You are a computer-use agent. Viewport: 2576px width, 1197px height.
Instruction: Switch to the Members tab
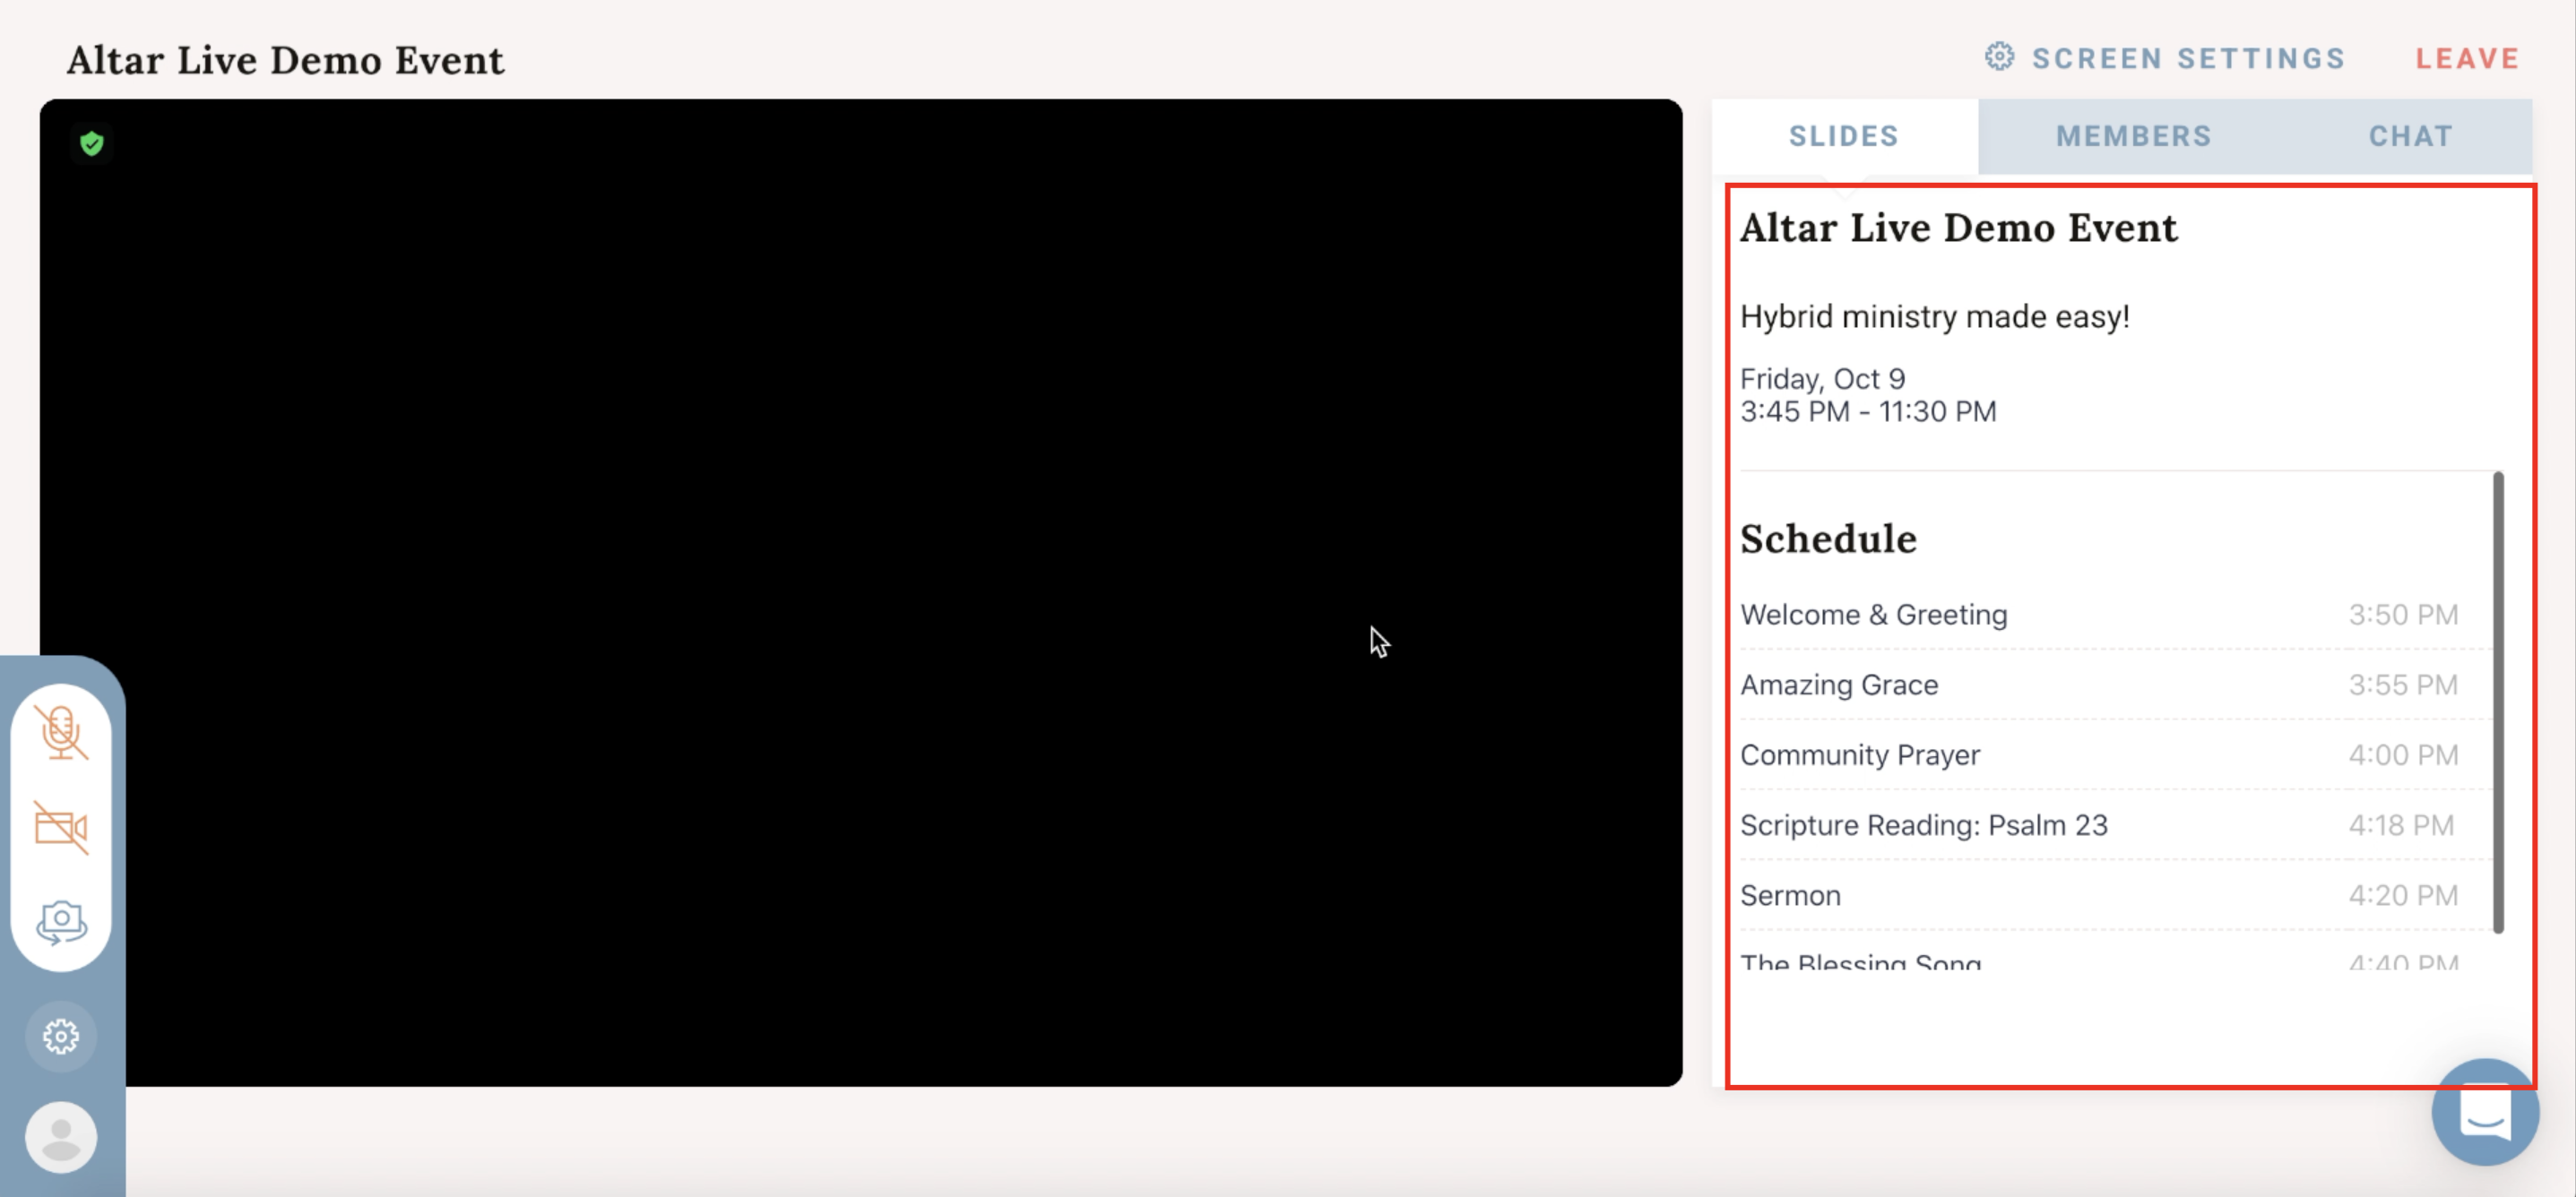2133,136
